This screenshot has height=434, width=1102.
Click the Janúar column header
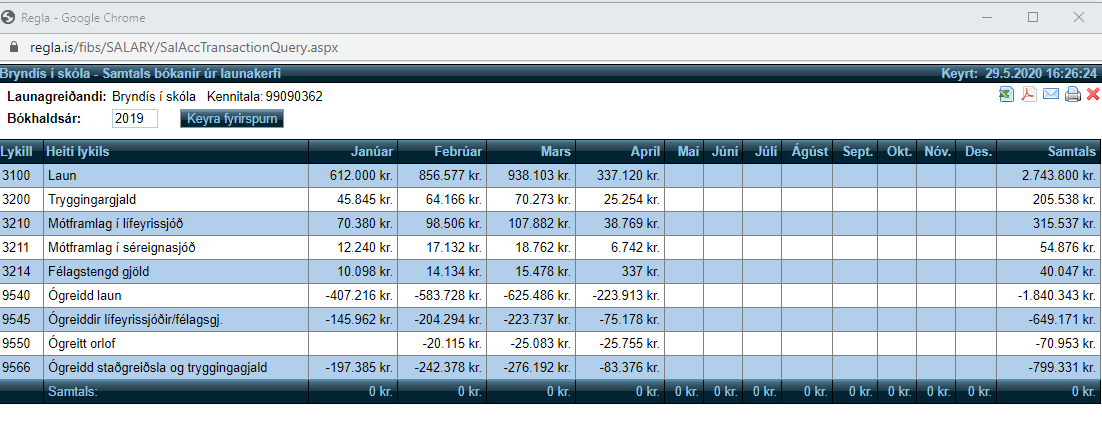pyautogui.click(x=371, y=152)
